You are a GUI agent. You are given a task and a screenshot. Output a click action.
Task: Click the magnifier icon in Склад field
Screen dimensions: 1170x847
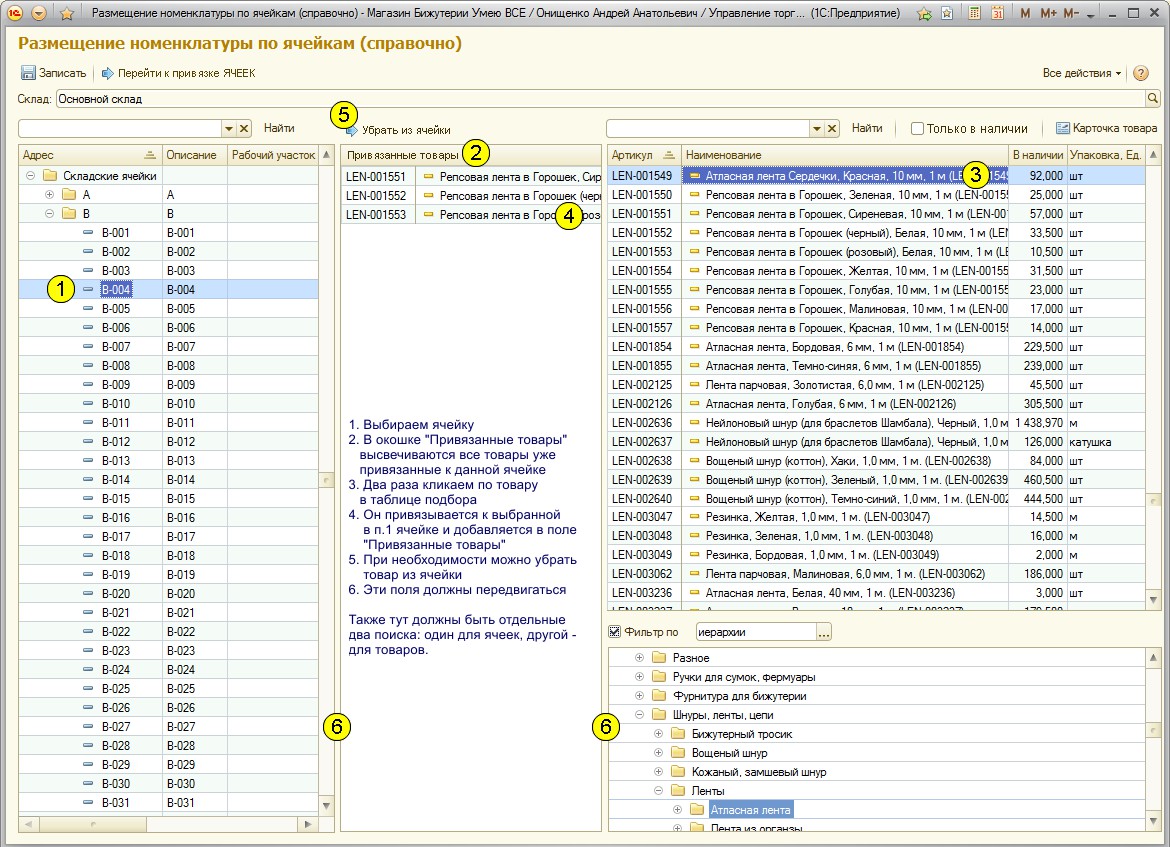[1152, 99]
